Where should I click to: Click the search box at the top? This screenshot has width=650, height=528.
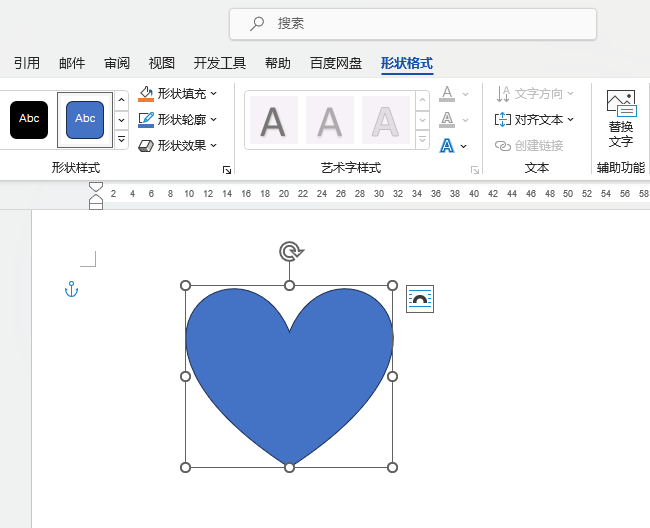coord(412,24)
